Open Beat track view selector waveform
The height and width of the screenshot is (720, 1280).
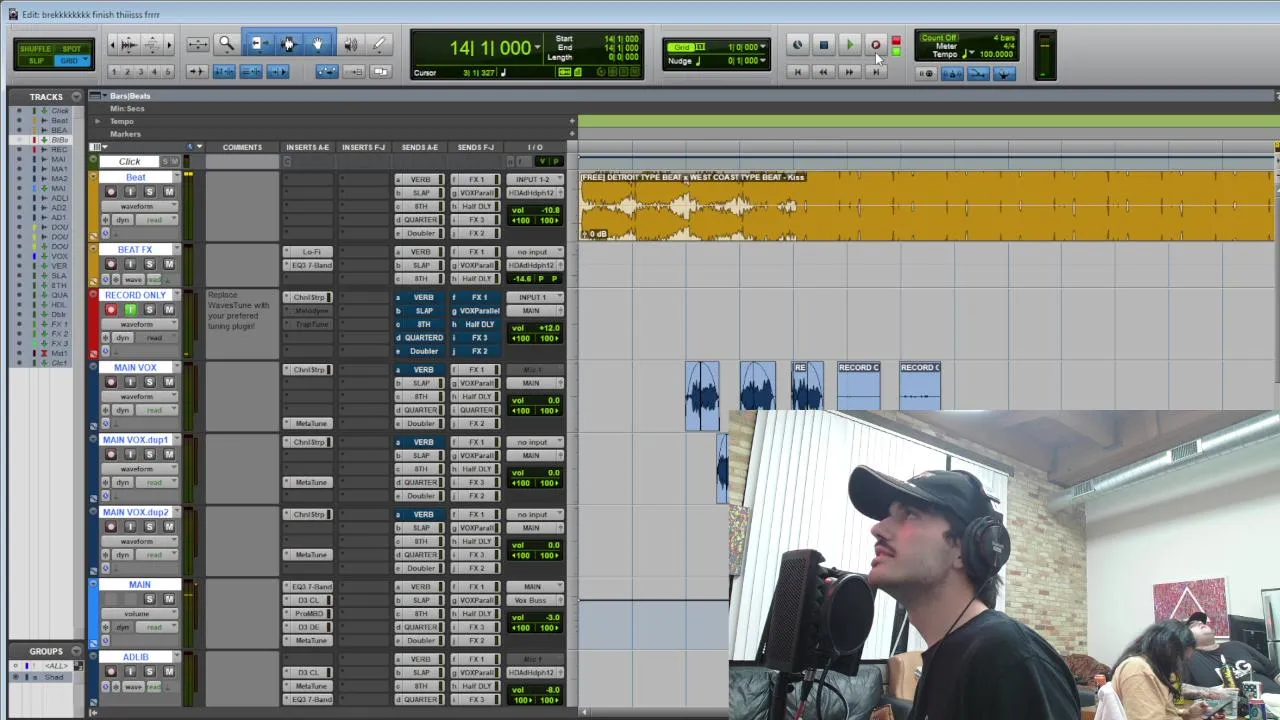pyautogui.click(x=141, y=206)
